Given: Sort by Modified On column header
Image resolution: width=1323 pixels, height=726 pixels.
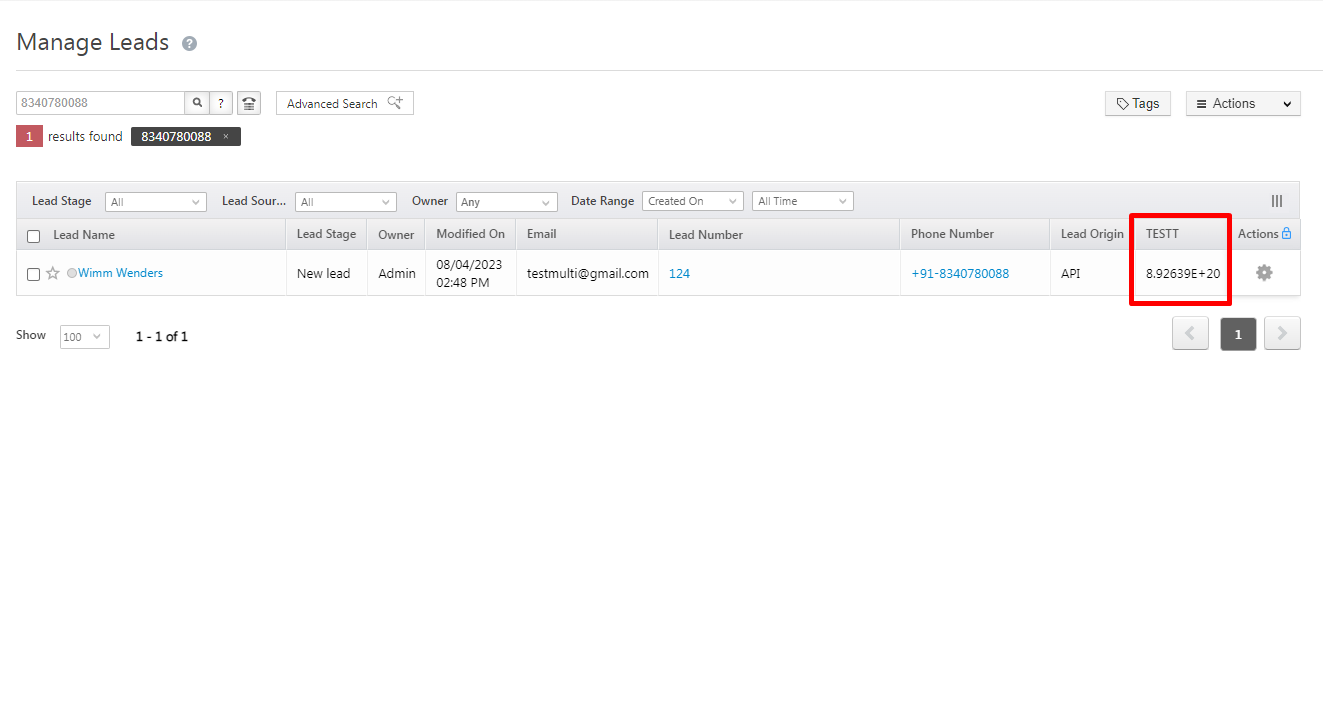Looking at the screenshot, I should [x=470, y=234].
